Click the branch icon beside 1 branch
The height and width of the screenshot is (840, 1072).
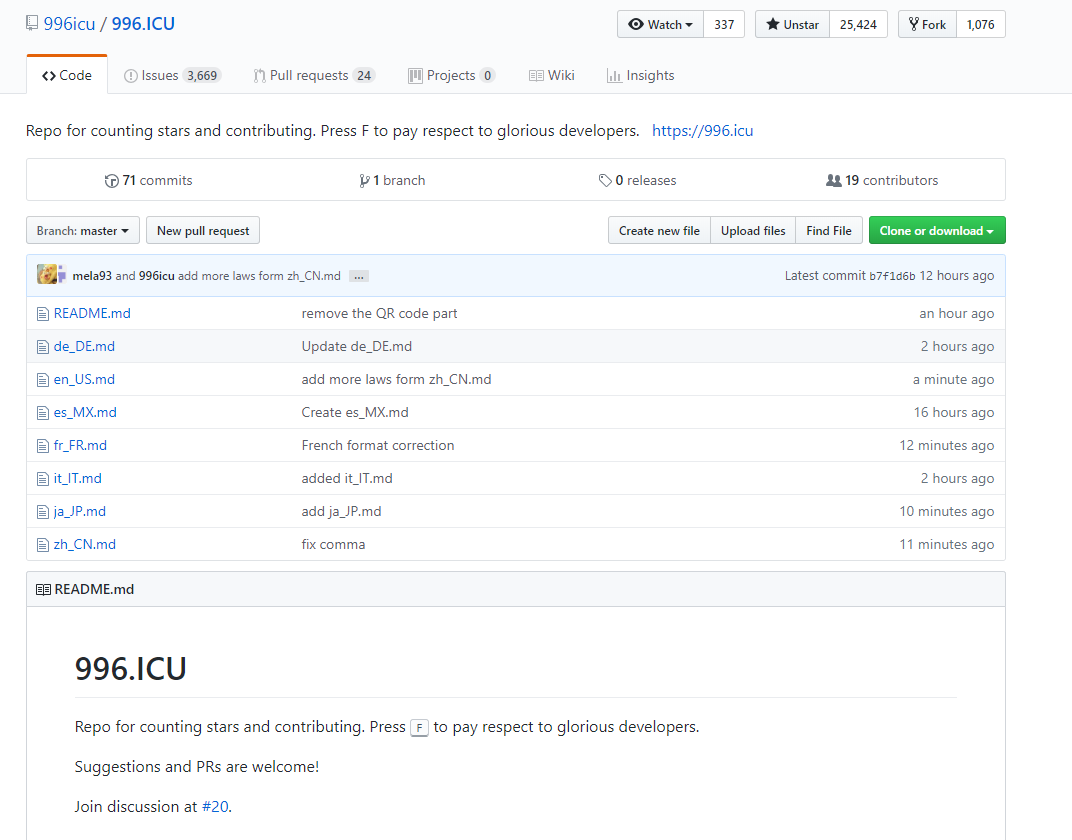364,181
